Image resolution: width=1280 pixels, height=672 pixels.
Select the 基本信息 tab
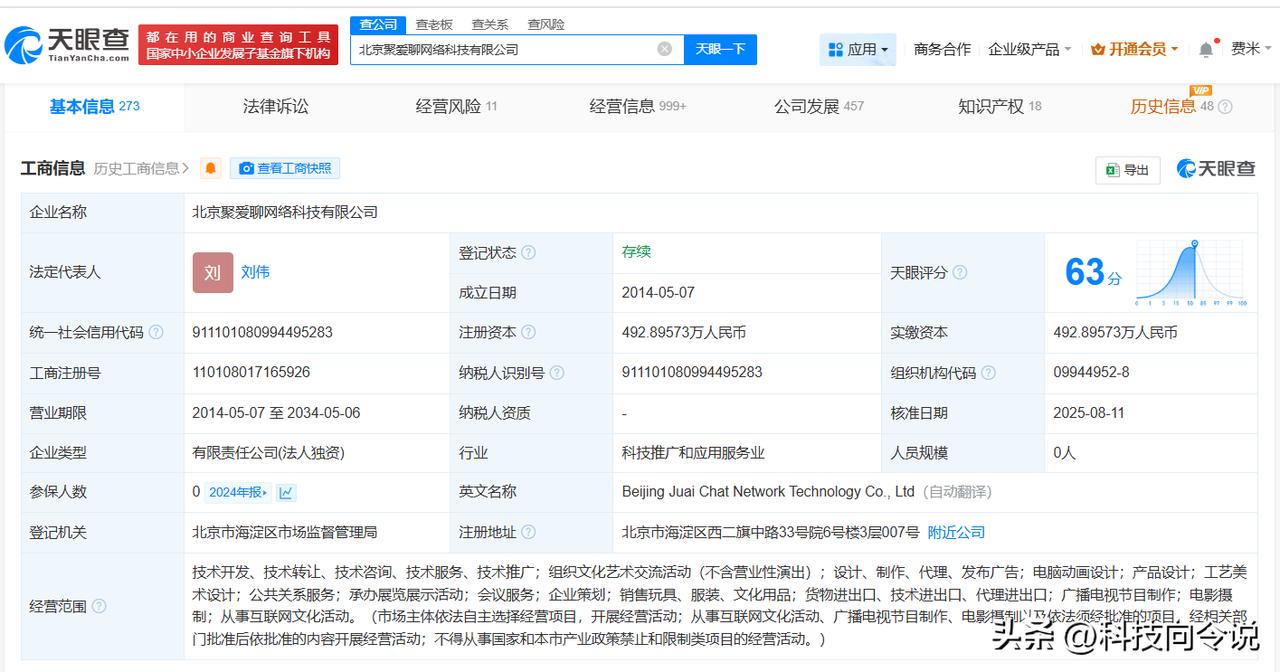point(95,106)
